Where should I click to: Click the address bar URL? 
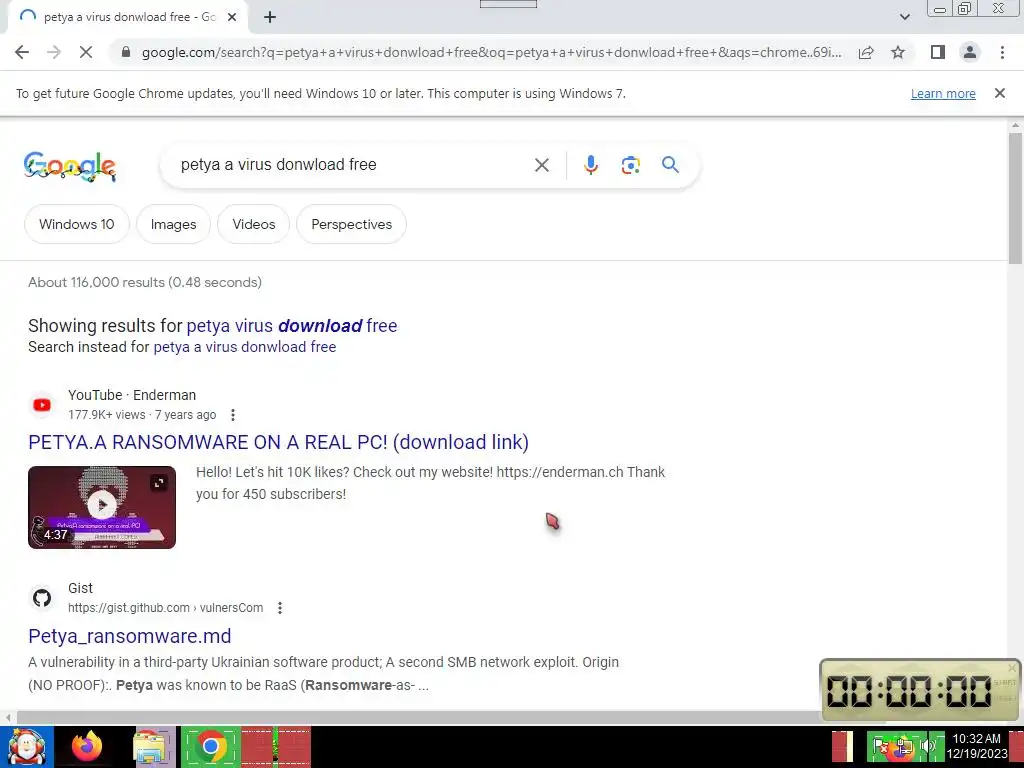tap(491, 52)
